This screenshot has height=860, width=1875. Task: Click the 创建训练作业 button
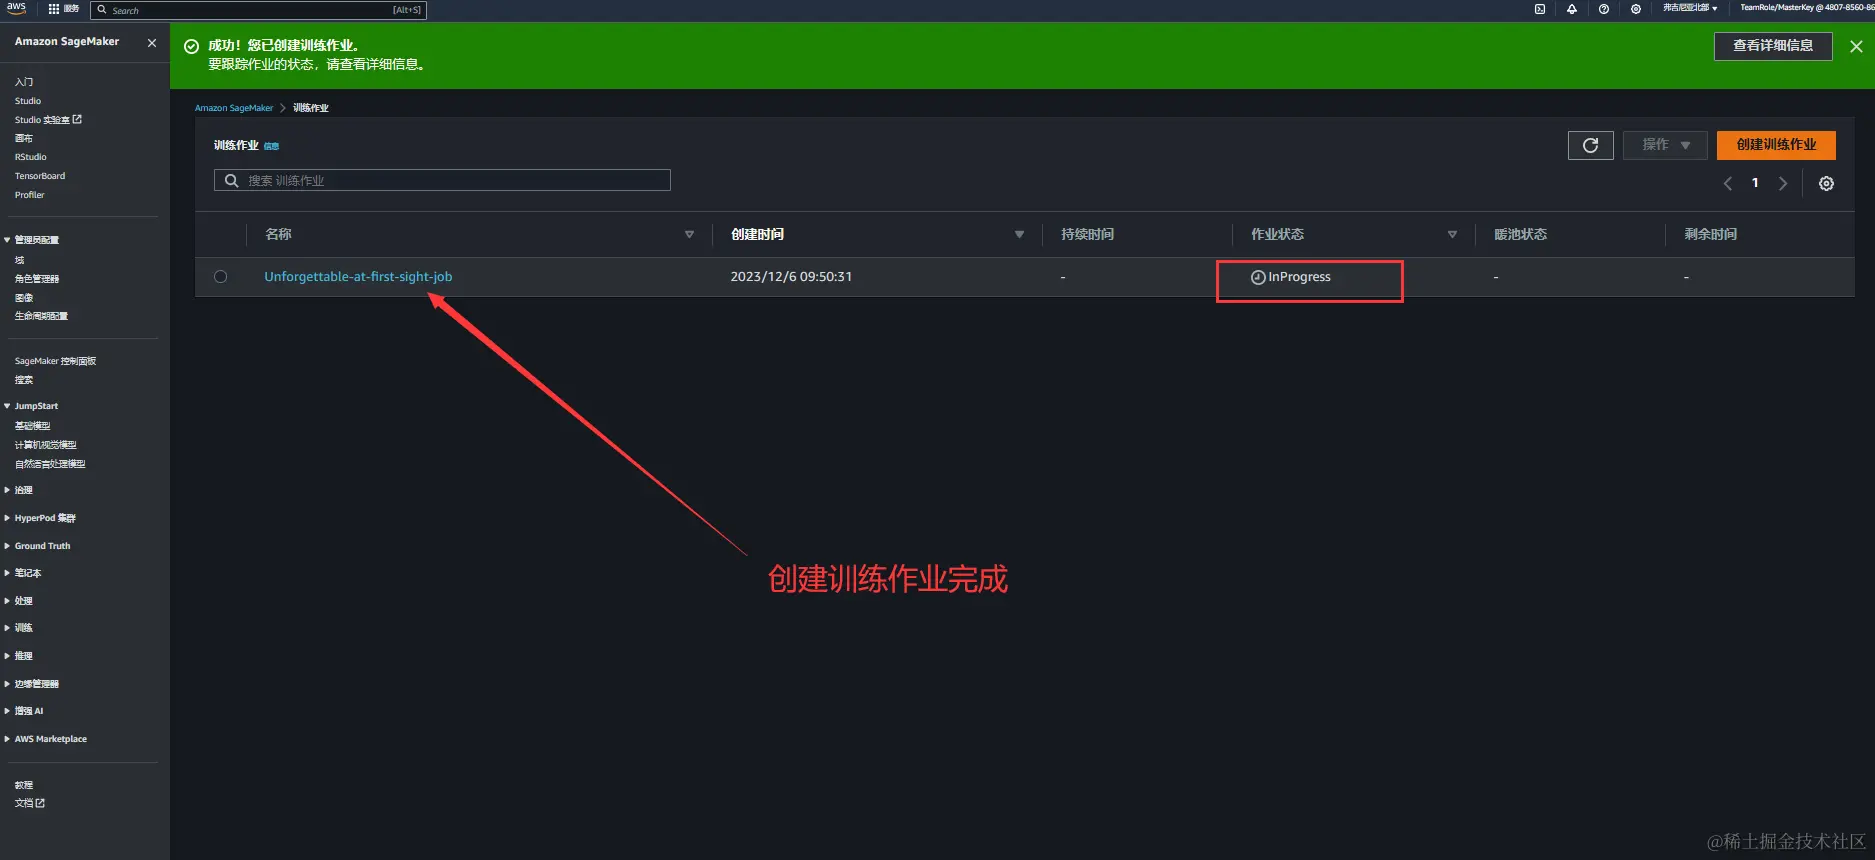pos(1776,145)
